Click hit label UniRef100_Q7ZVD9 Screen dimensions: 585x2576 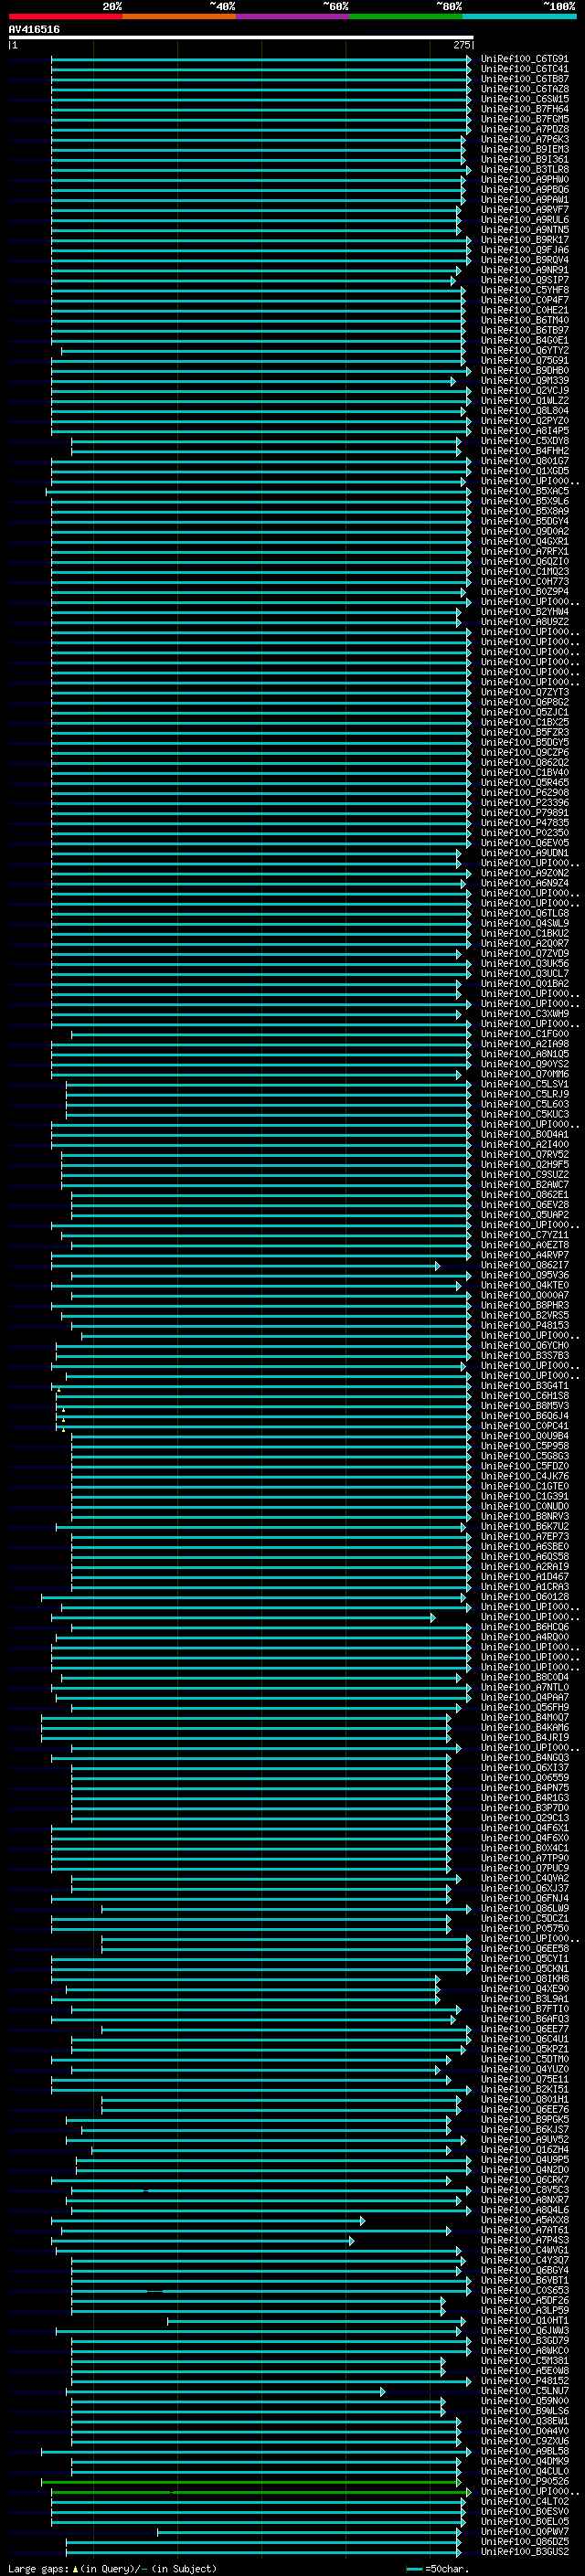pyautogui.click(x=524, y=954)
